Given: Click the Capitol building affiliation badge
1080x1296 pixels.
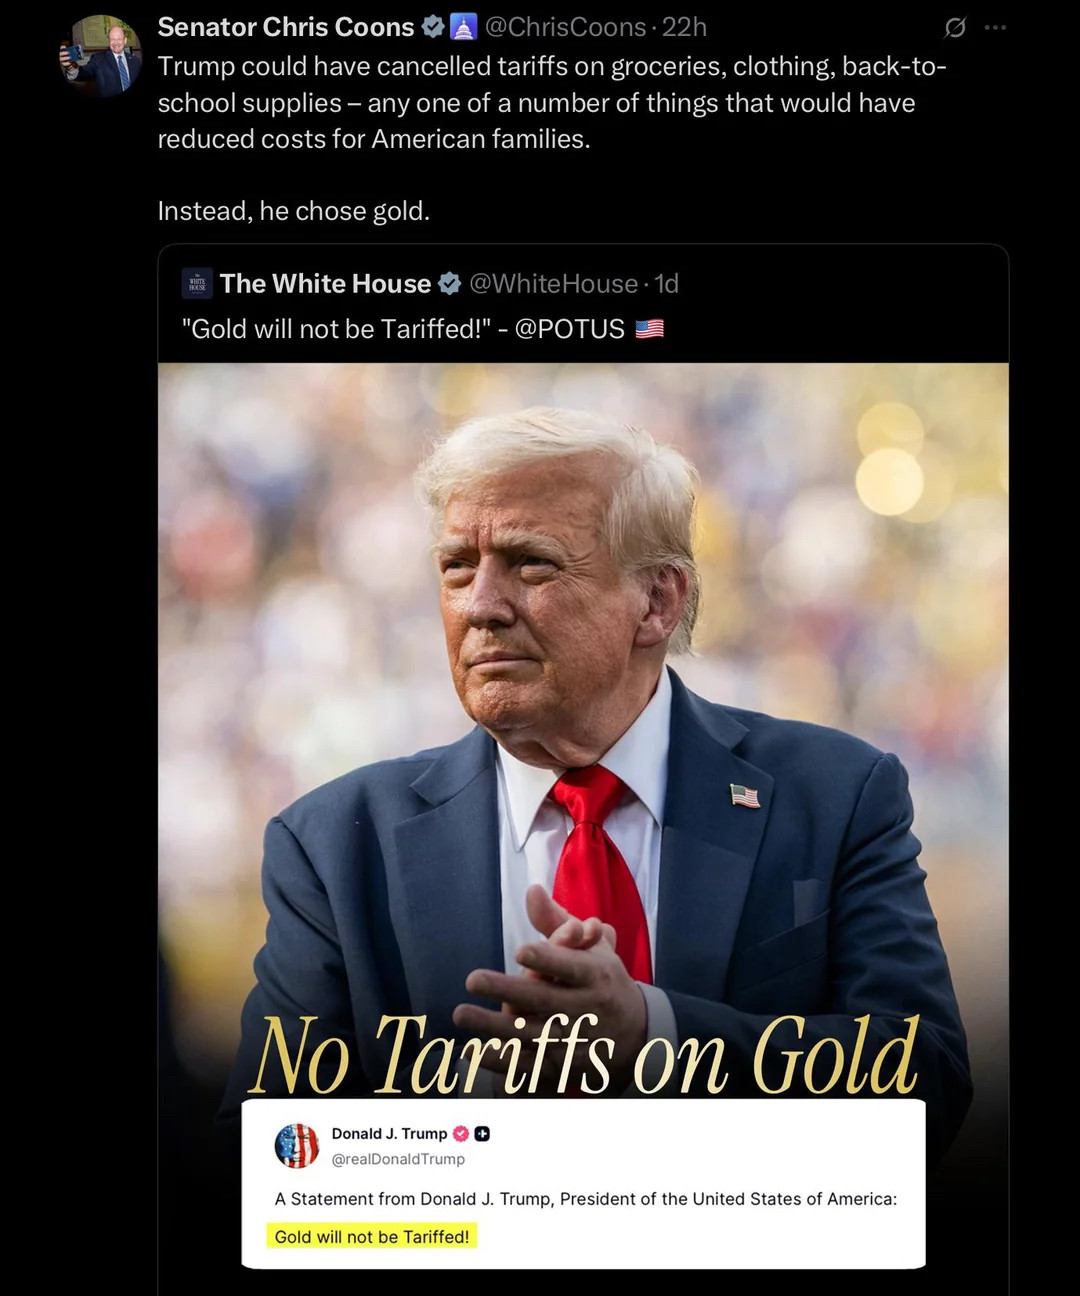Looking at the screenshot, I should 463,27.
